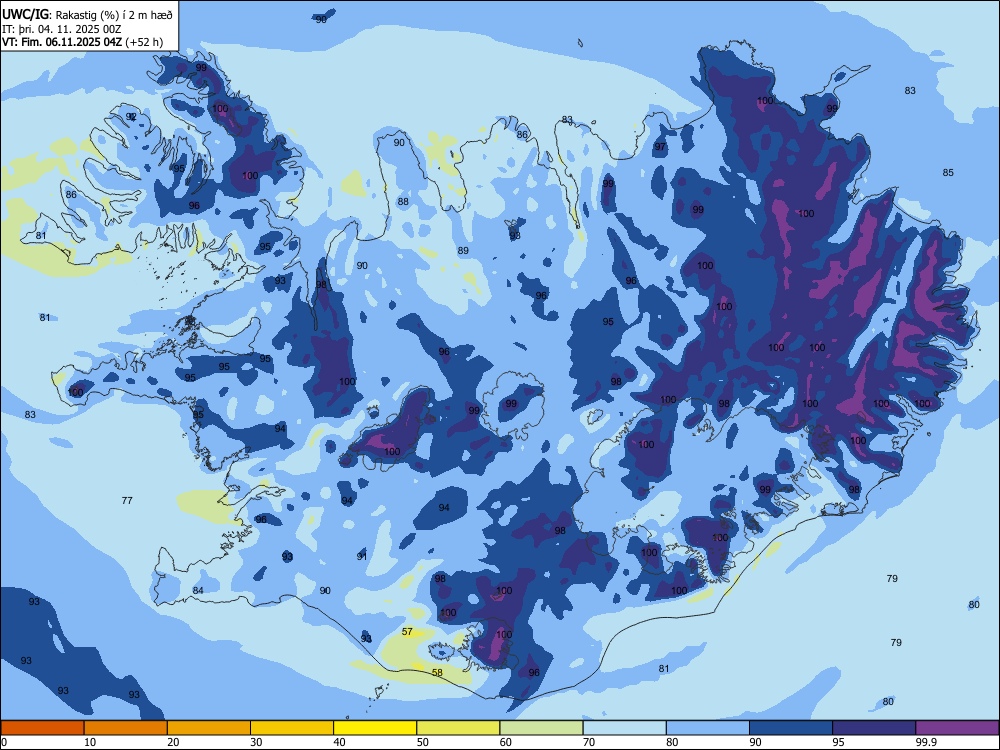
Task: Click the "(+52 h)" forecast offset text
Action: [144, 42]
